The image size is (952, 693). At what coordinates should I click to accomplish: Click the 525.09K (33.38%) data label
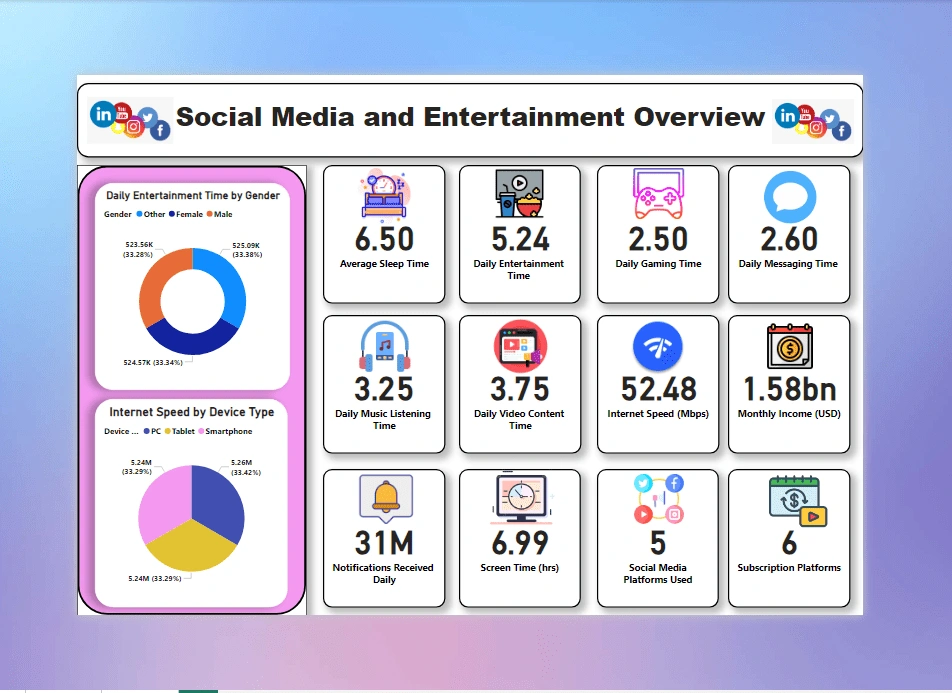(246, 250)
